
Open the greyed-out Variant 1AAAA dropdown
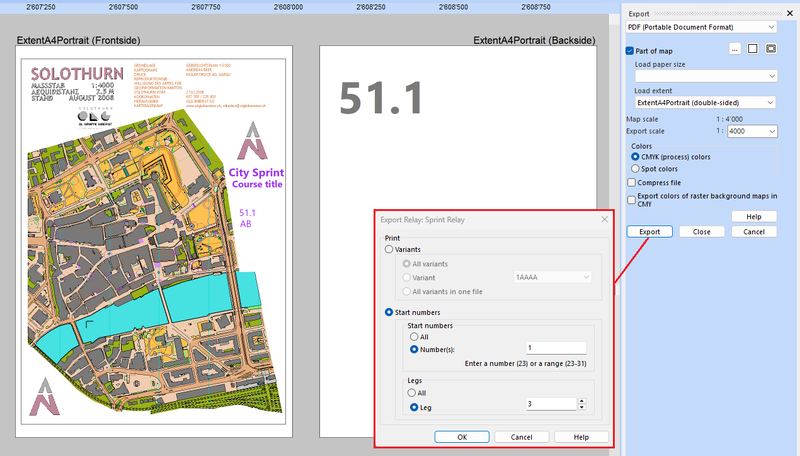click(x=553, y=277)
